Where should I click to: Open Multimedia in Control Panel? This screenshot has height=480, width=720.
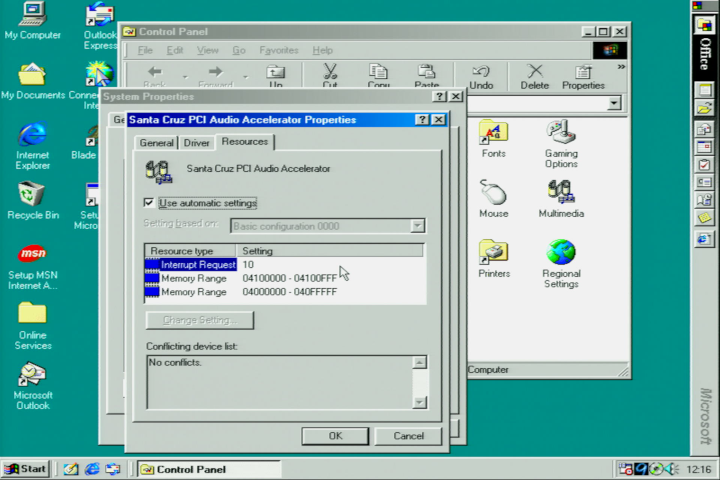tap(561, 198)
